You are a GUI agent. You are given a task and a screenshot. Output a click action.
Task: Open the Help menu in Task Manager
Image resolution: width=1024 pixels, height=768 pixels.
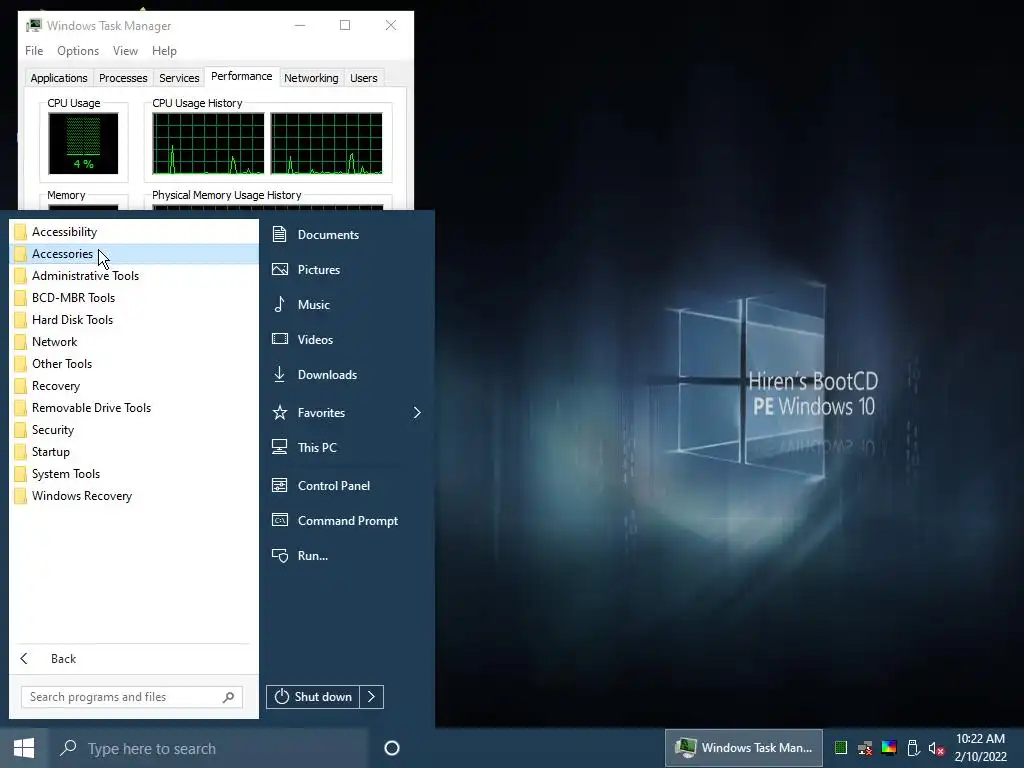tap(164, 51)
